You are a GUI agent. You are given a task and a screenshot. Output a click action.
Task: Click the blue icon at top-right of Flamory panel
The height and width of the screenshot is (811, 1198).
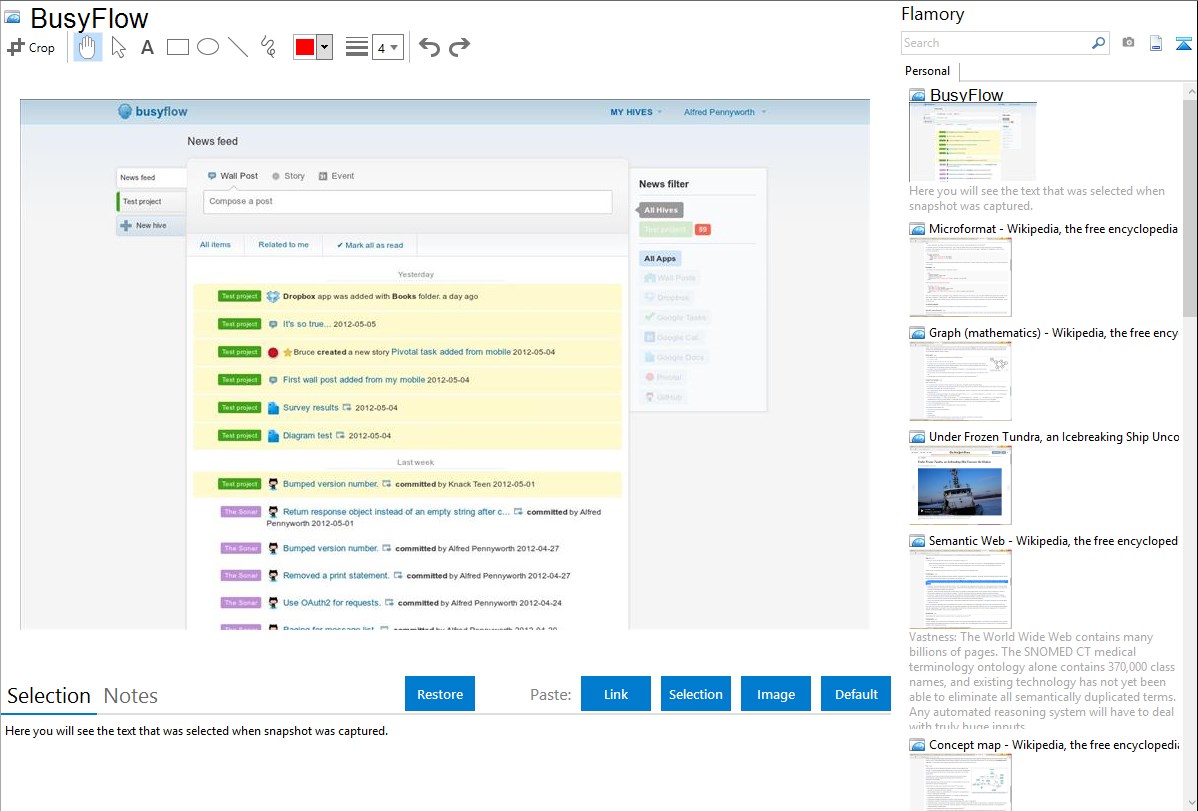(1183, 43)
